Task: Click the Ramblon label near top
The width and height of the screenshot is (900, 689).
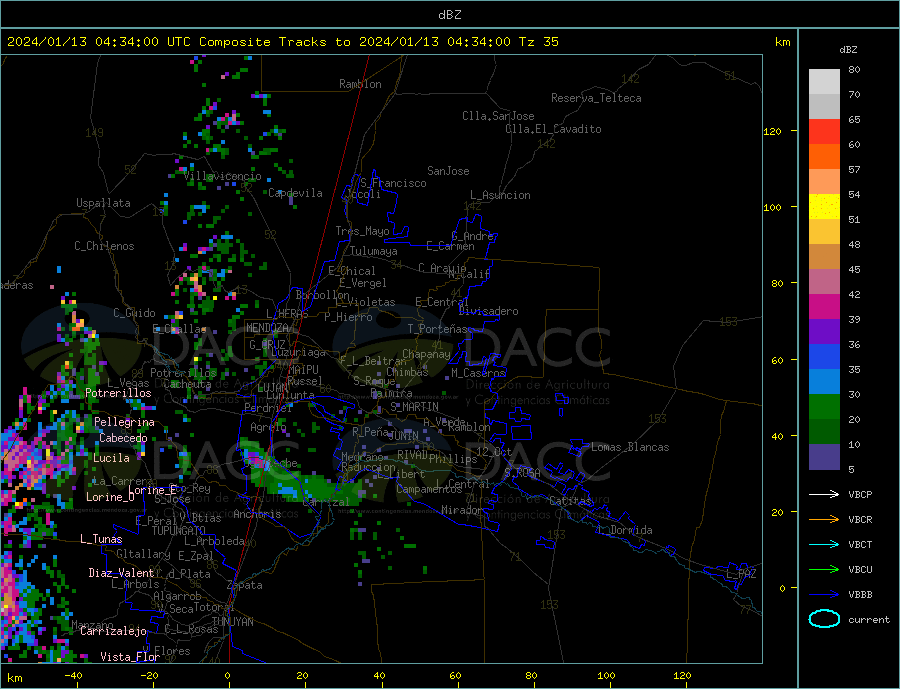Action: 360,84
